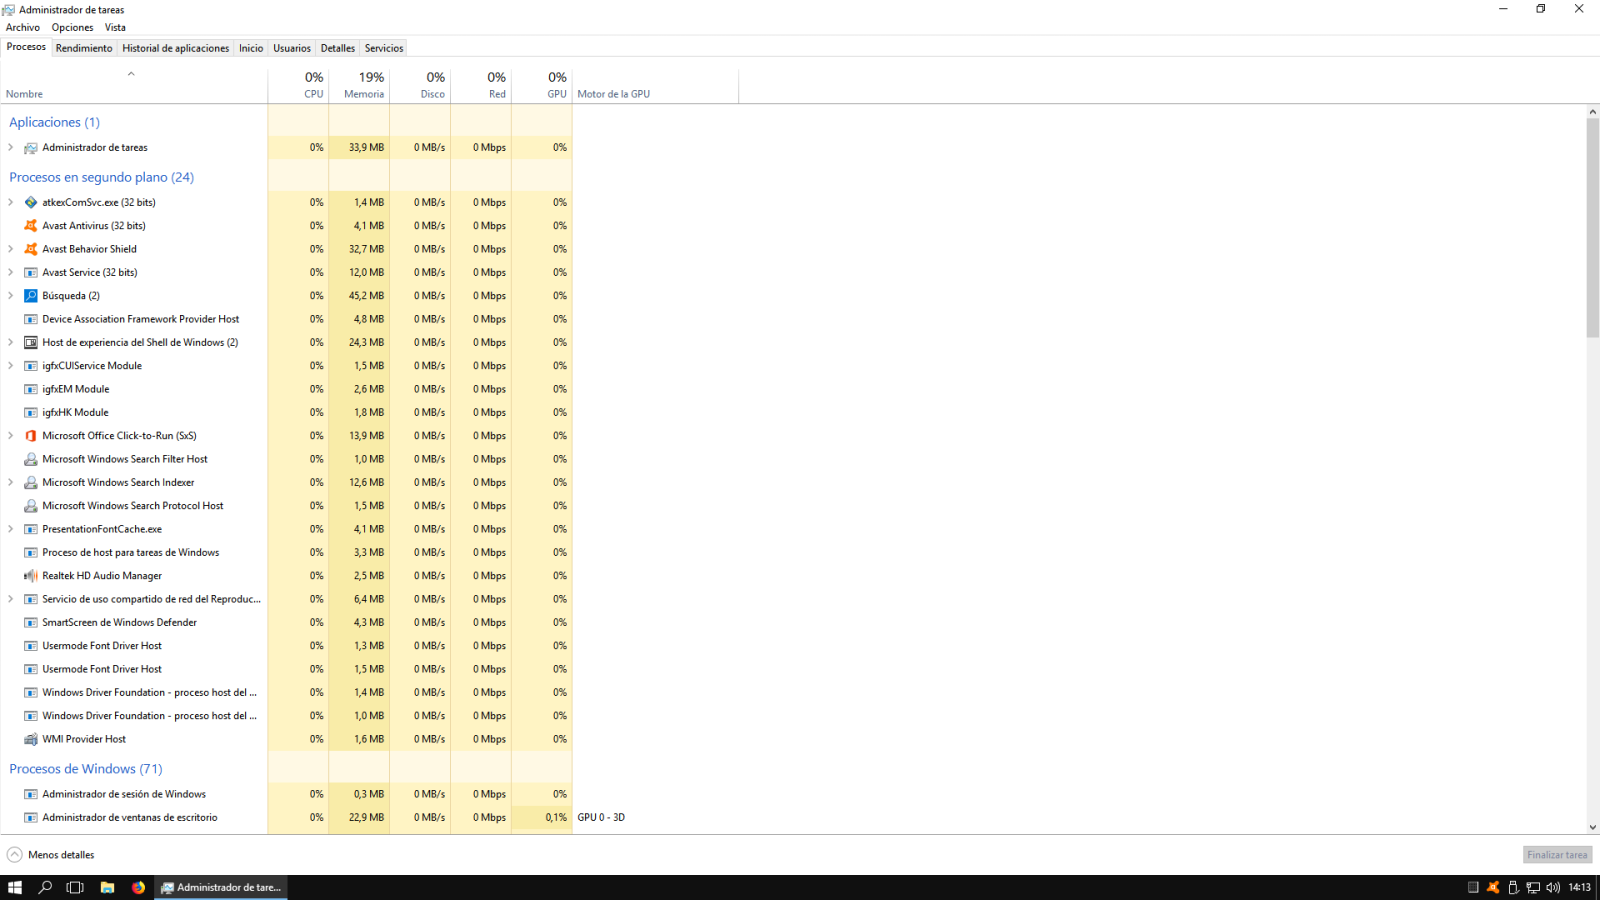Click the WMI Provider Host icon
Image resolution: width=1600 pixels, height=900 pixels.
click(x=31, y=739)
